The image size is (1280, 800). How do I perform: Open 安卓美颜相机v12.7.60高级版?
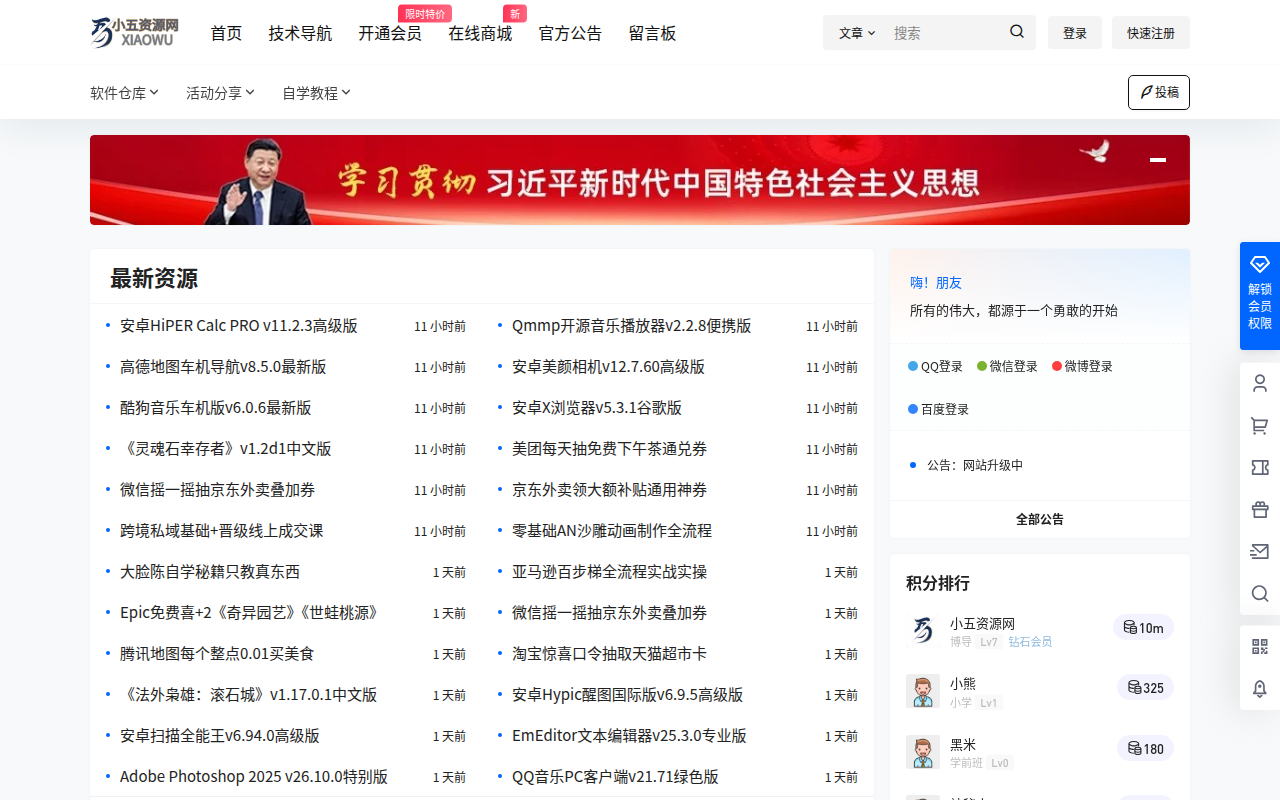click(608, 367)
